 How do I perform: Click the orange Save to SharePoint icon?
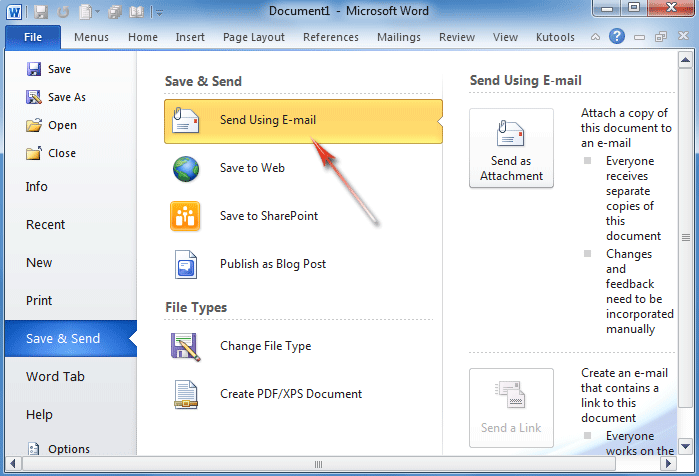[185, 216]
